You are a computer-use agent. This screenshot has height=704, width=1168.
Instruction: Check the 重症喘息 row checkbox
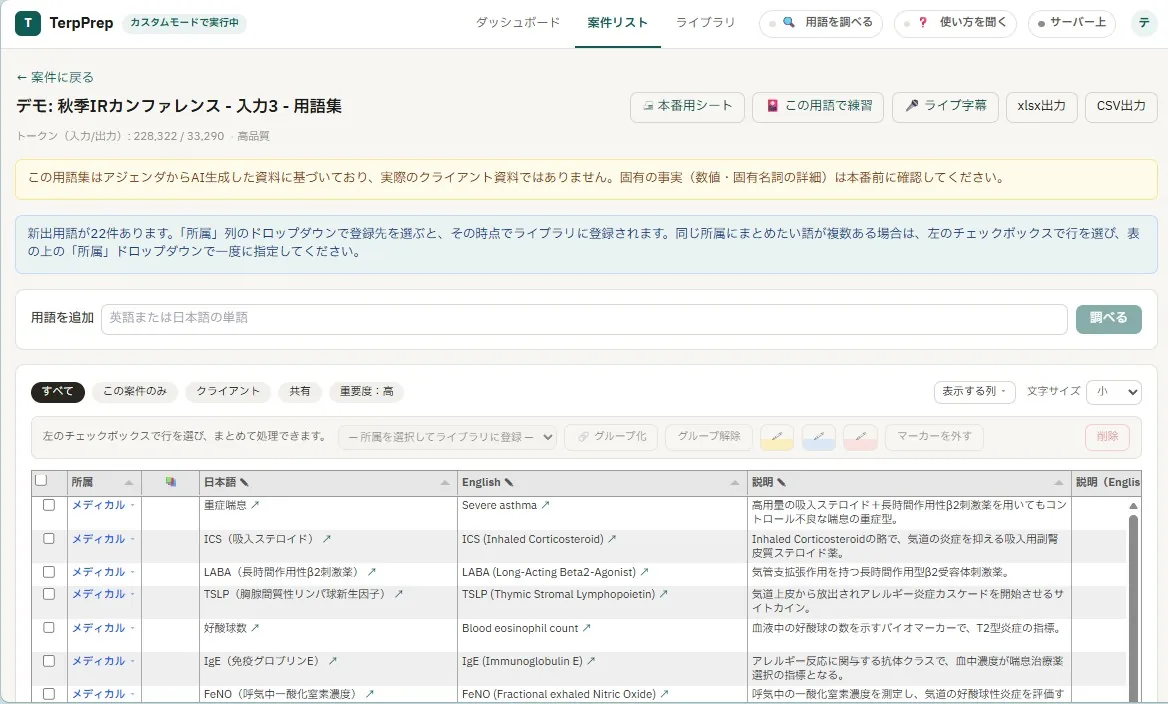pos(49,505)
